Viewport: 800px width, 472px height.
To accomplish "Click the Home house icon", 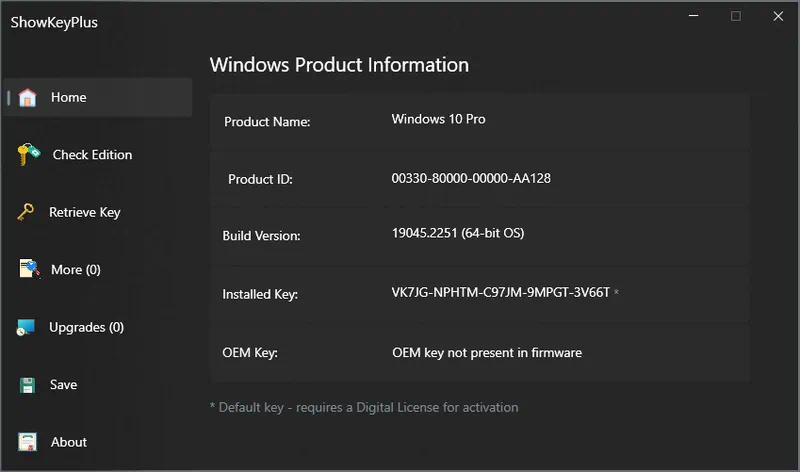I will tap(28, 97).
